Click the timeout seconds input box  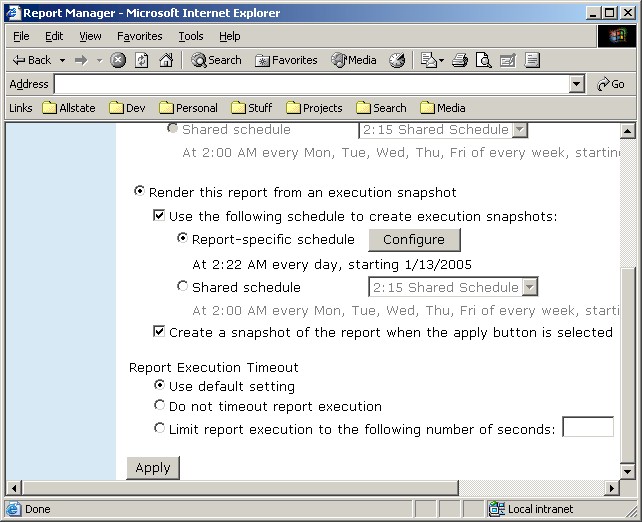[588, 427]
